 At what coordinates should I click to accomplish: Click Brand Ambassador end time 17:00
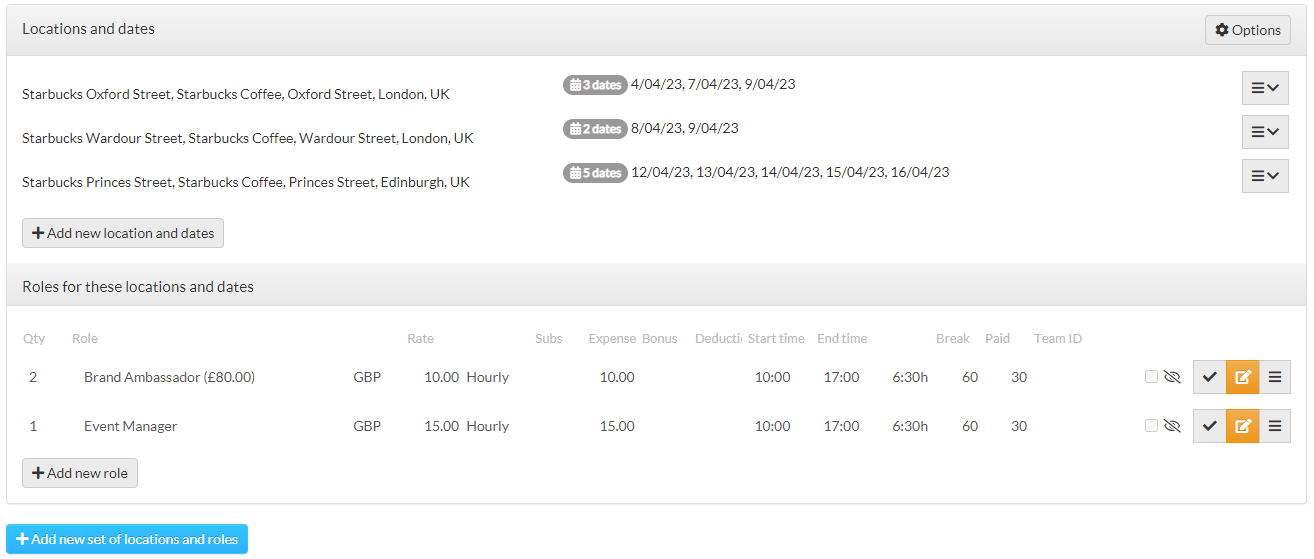tap(841, 377)
